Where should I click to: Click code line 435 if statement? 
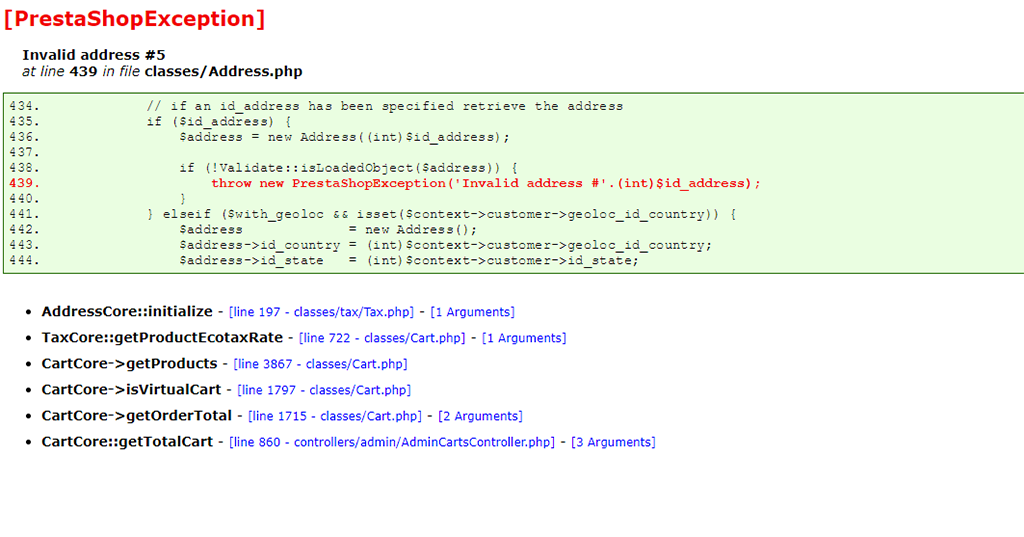tap(219, 122)
